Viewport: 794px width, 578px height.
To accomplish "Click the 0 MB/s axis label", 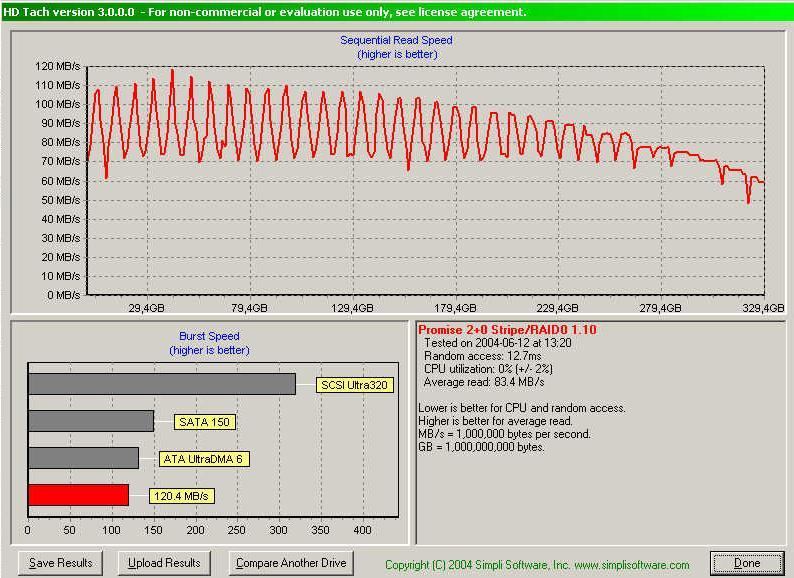I will coord(63,295).
